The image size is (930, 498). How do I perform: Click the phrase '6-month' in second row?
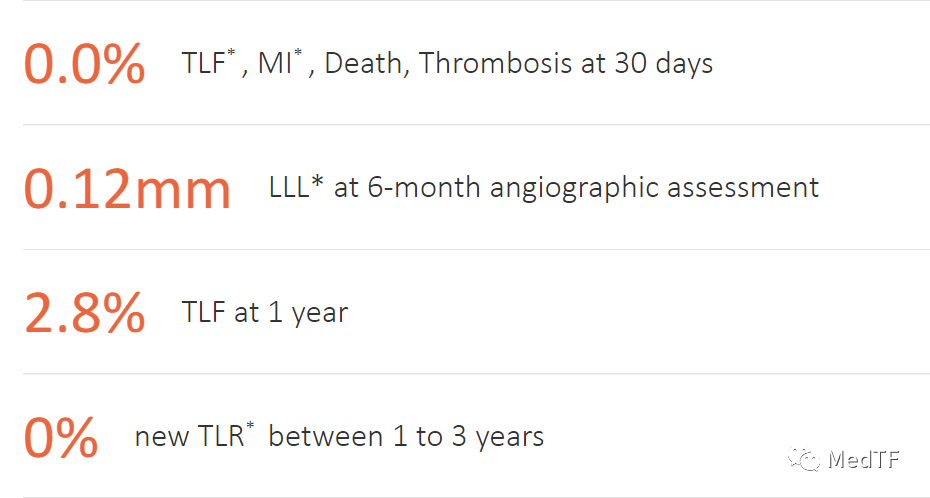(x=423, y=187)
